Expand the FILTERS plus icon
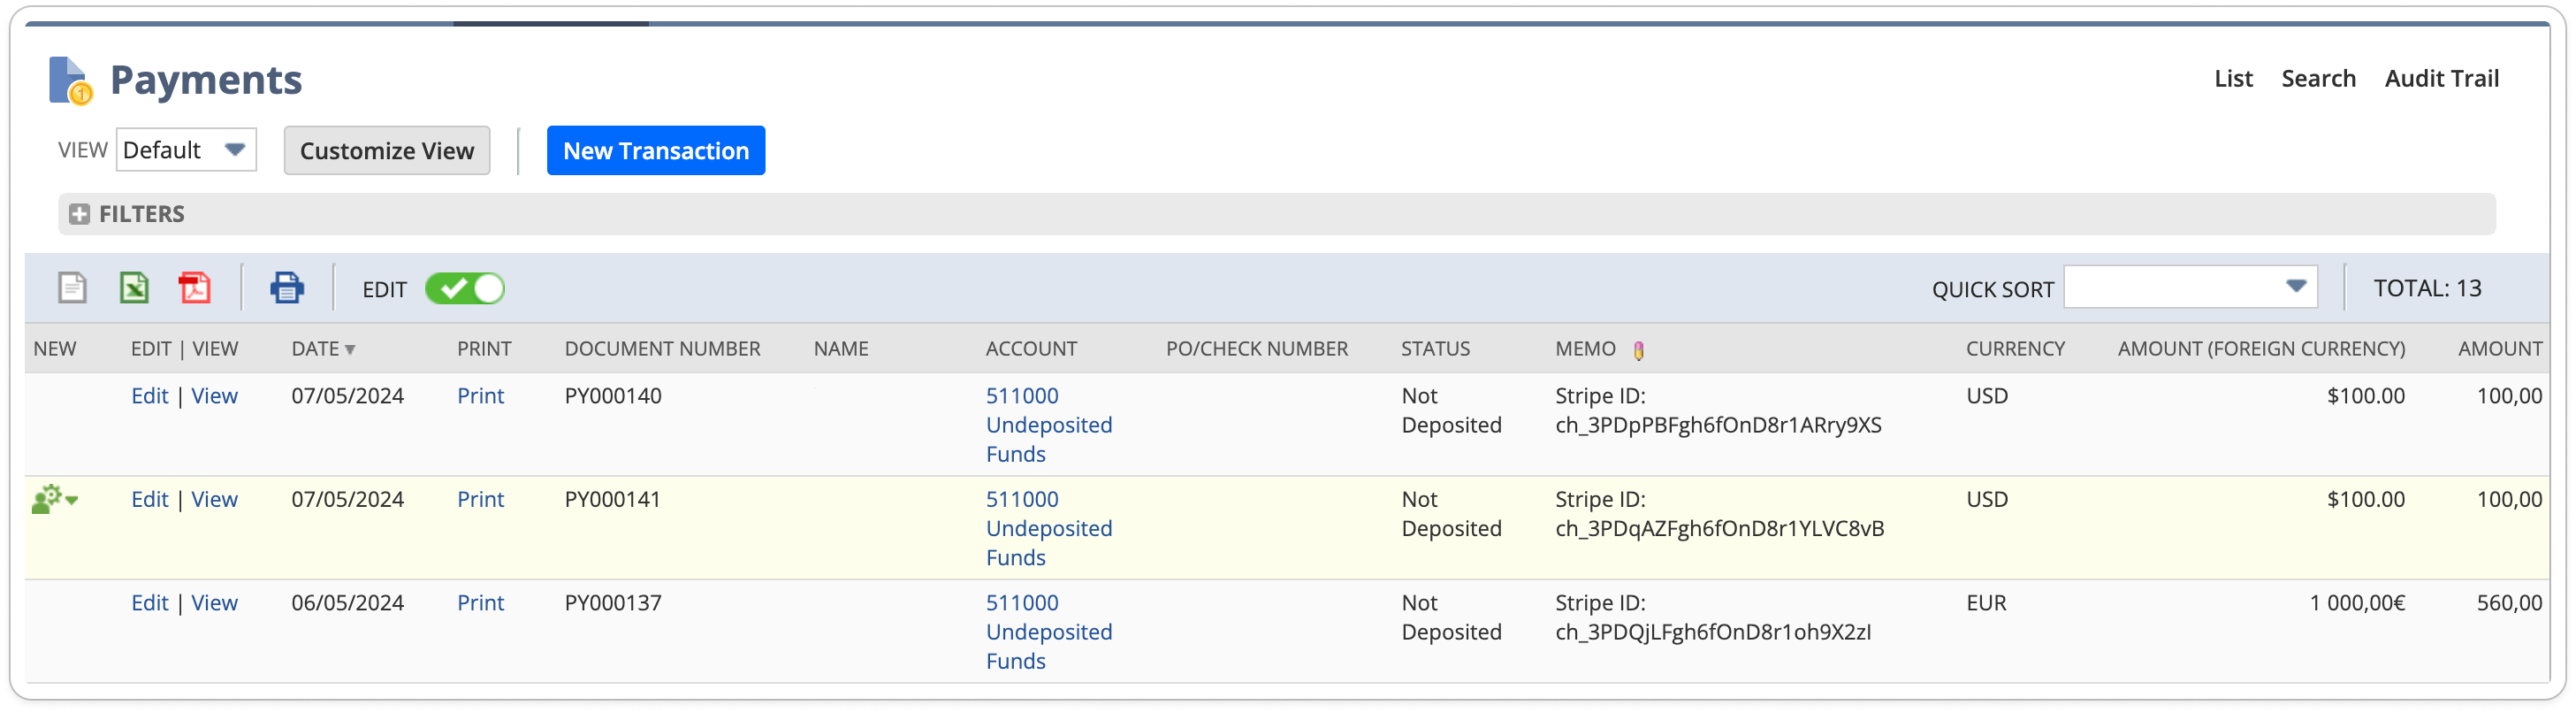This screenshot has height=713, width=2576. point(79,214)
